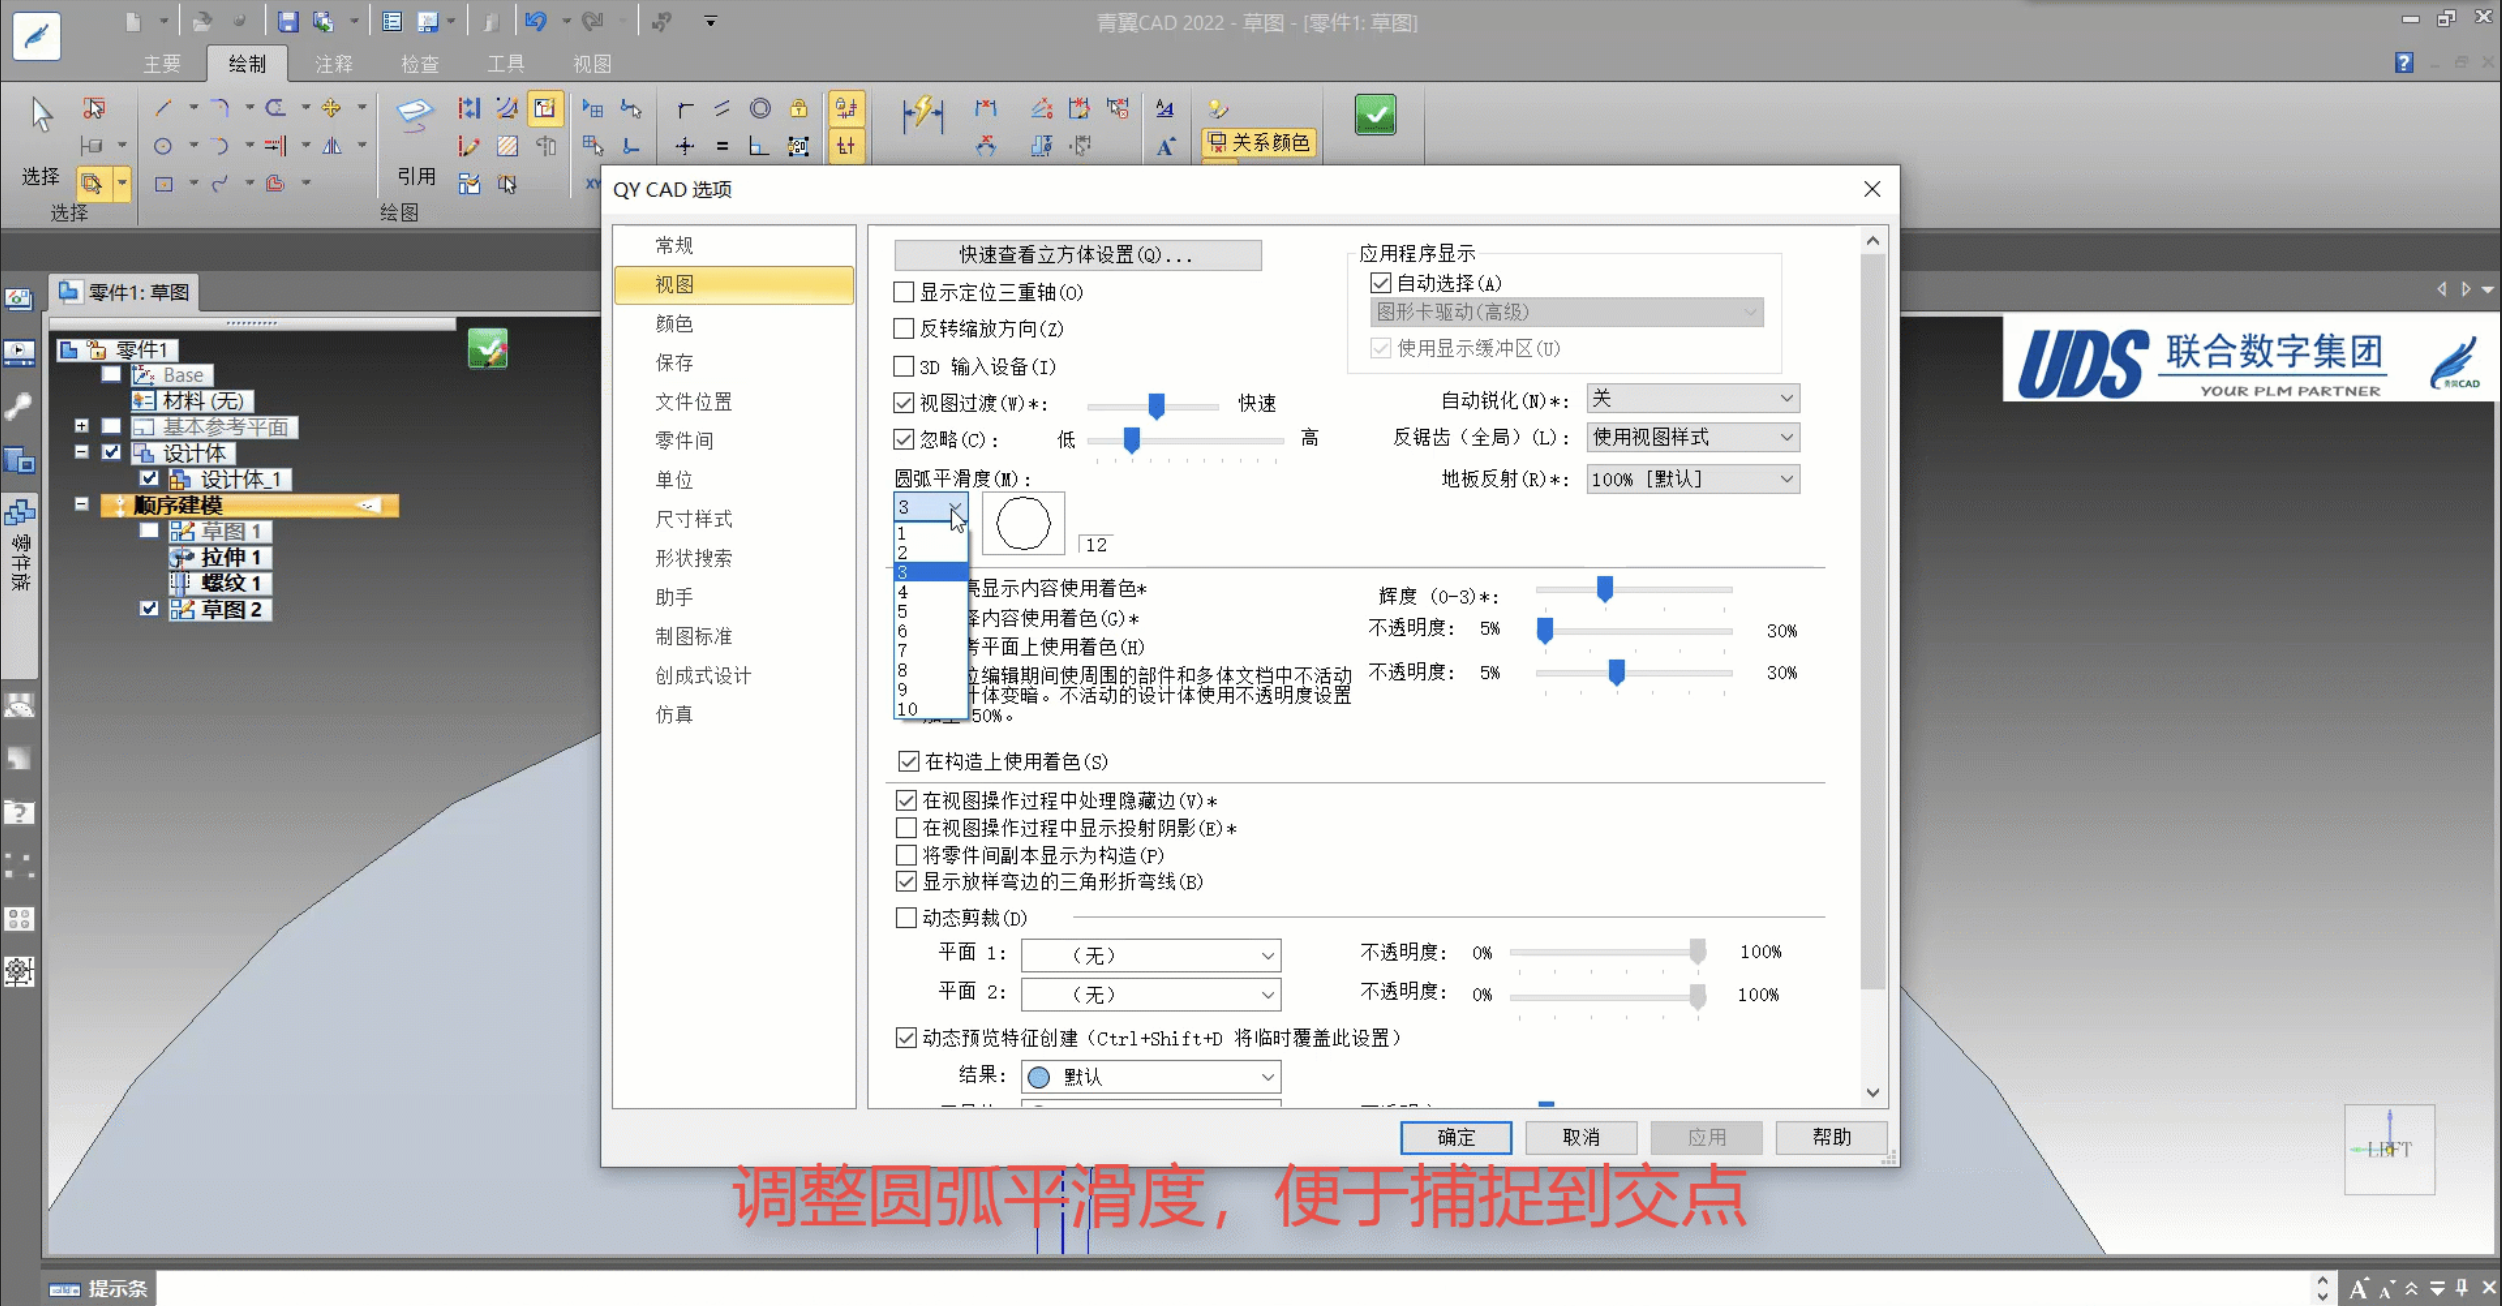Screen dimensions: 2502x1306
Task: Open the 结果 默认 dropdown
Action: coord(1150,1076)
